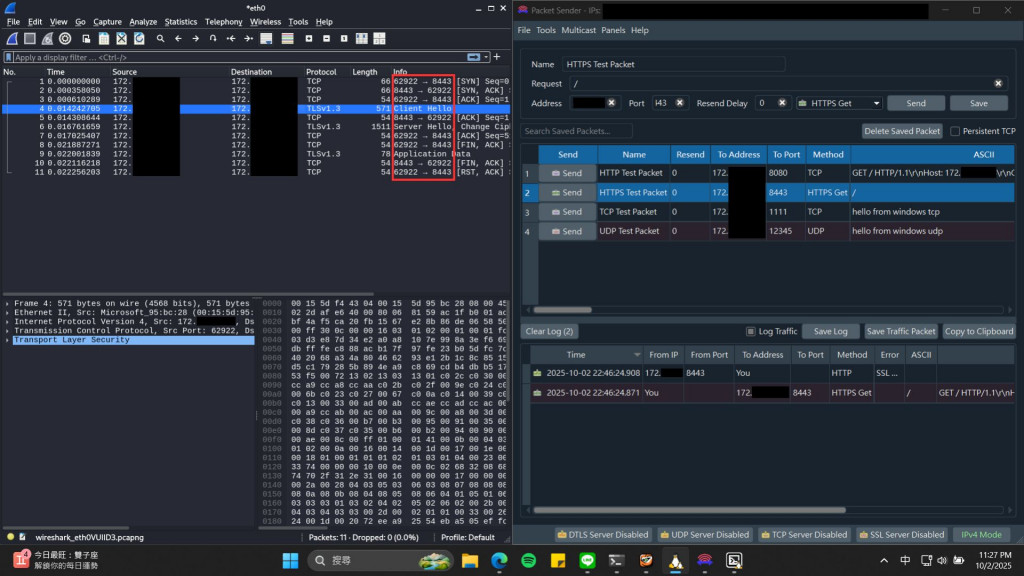Start a new capture with the shark fin icon
This screenshot has width=1024, height=576.
click(x=12, y=39)
